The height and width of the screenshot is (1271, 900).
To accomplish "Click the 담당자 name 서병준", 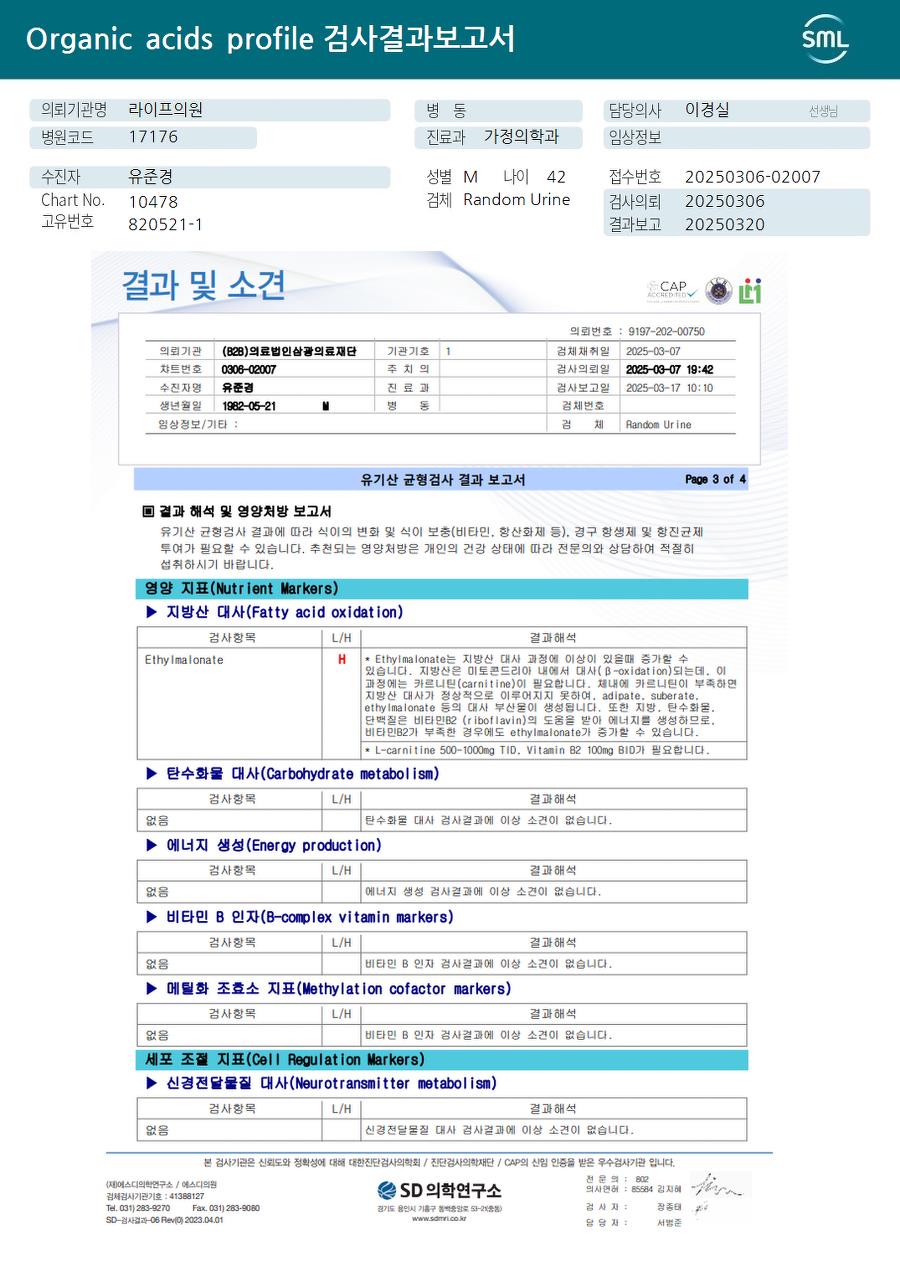I will pyautogui.click(x=669, y=1223).
